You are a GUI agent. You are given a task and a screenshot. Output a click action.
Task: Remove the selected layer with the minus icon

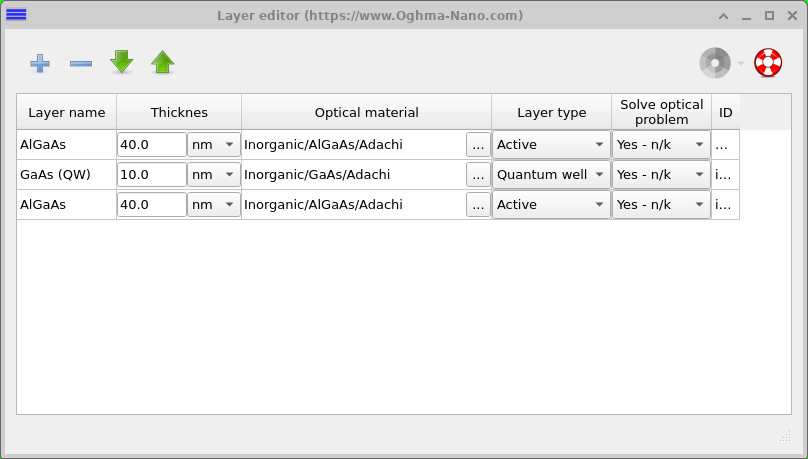(x=81, y=63)
